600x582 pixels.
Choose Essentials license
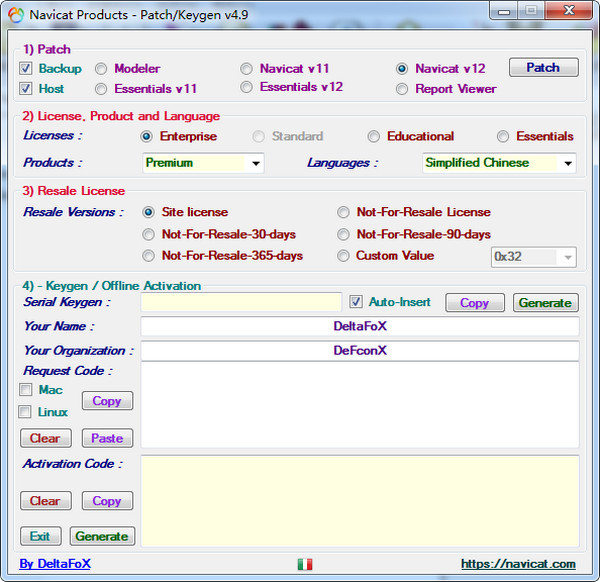[503, 136]
